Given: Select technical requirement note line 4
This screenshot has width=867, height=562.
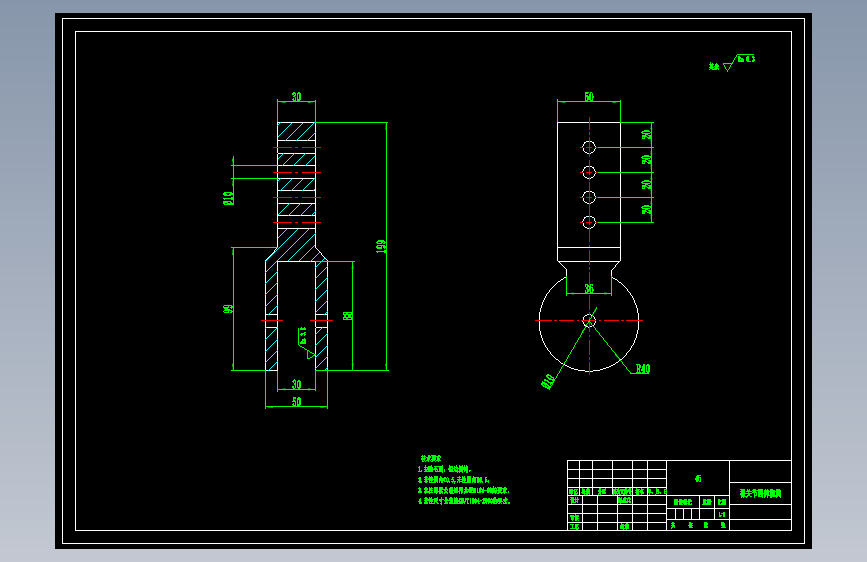Looking at the screenshot, I should point(464,501).
